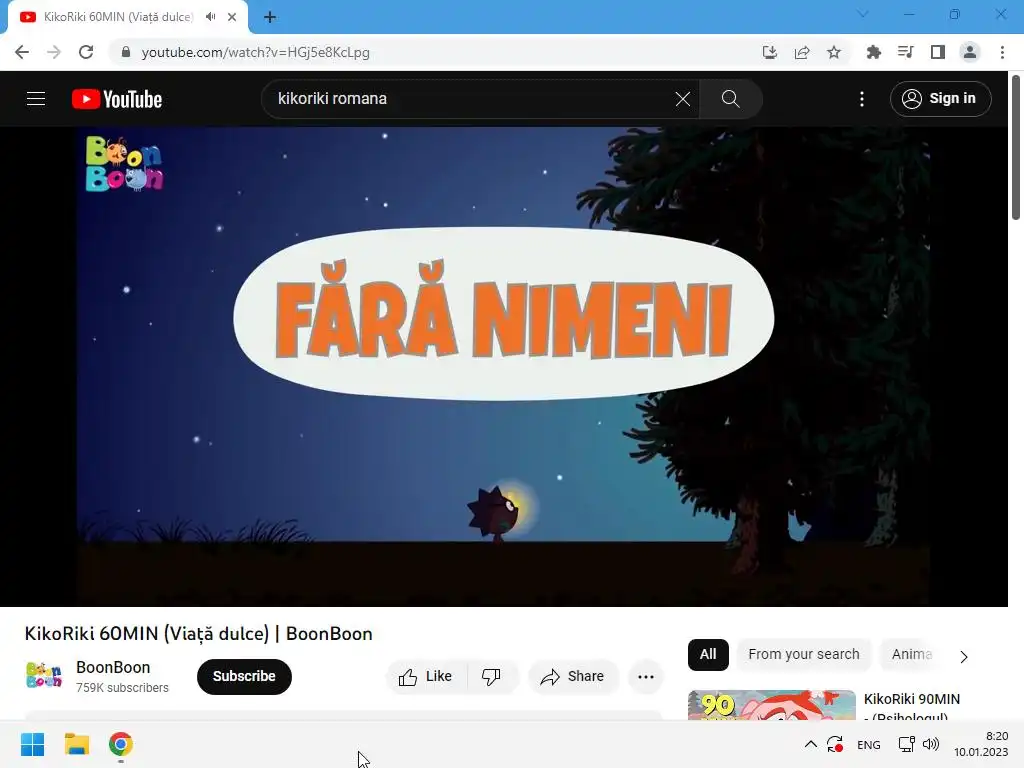Open Chrome three-dot menu
This screenshot has height=768, width=1024.
click(x=1002, y=52)
